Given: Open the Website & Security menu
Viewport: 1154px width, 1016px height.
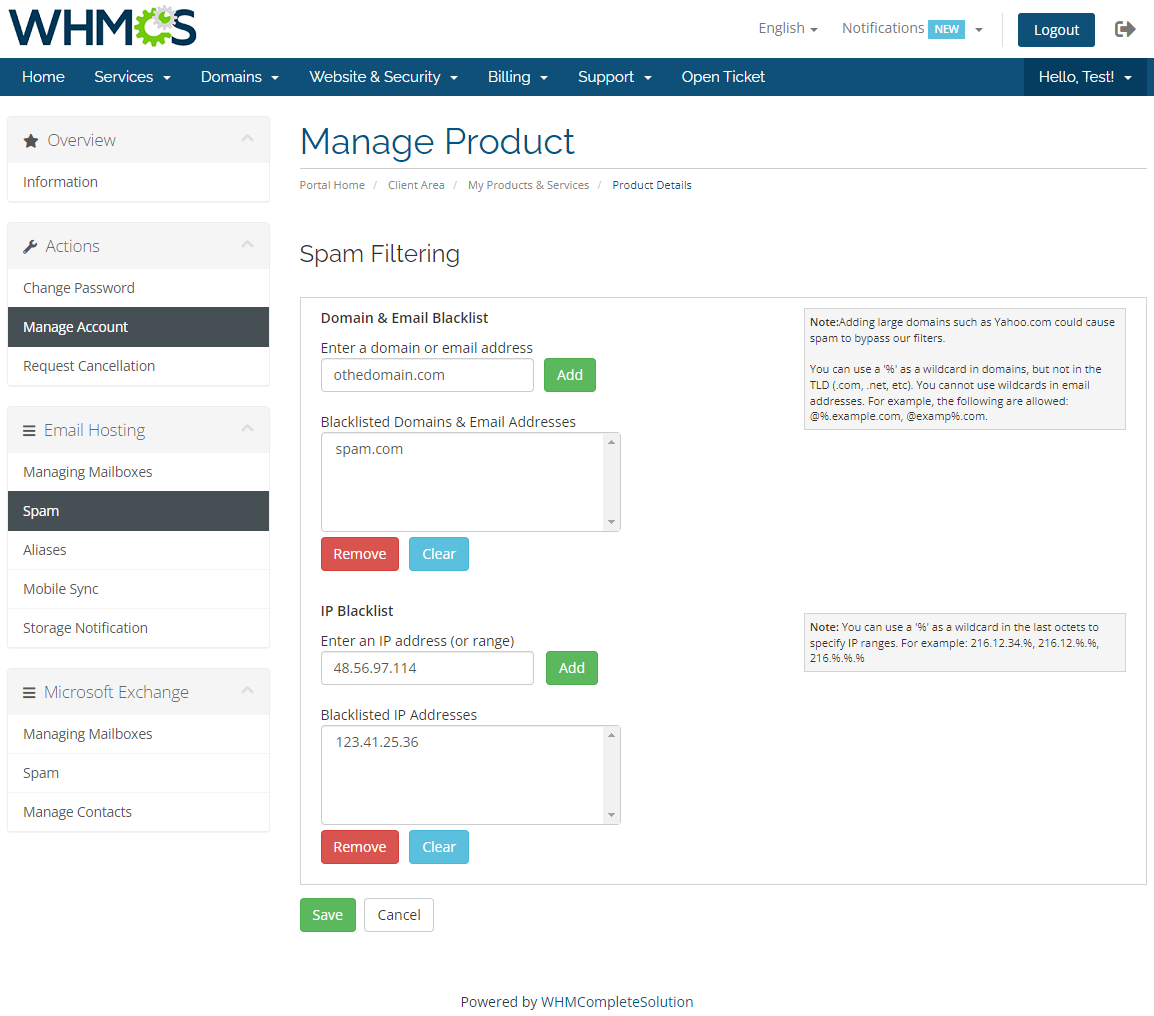Looking at the screenshot, I should [383, 77].
